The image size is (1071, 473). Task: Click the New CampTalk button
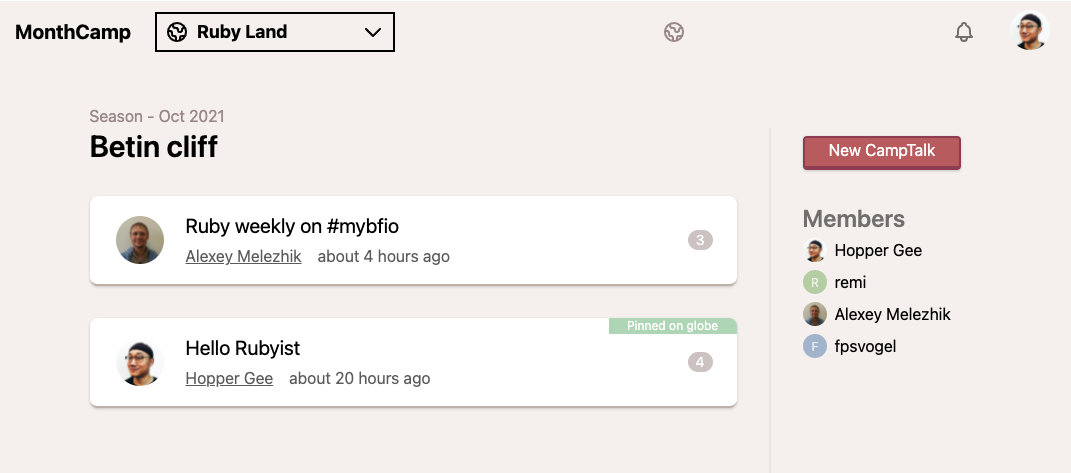(881, 151)
